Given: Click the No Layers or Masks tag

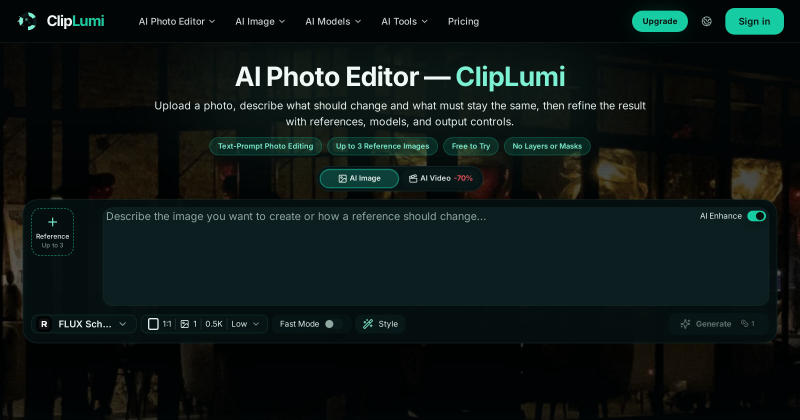Looking at the screenshot, I should point(547,146).
